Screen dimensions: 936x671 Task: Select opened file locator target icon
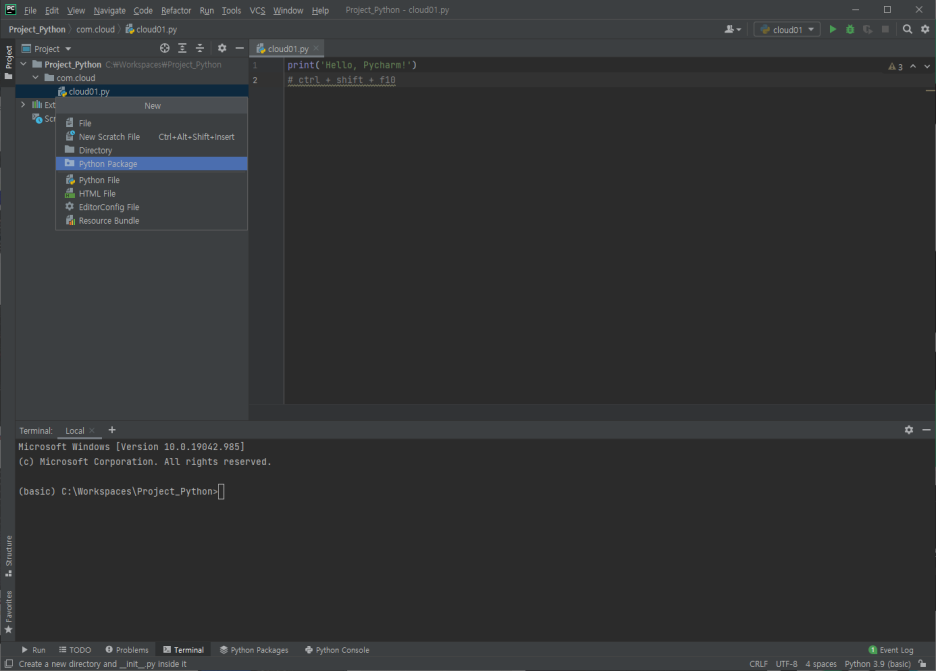click(x=165, y=48)
